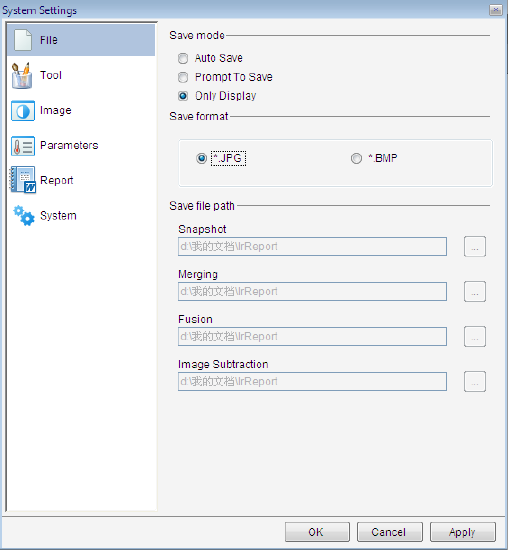
Task: Click the Cancel button
Action: click(389, 532)
